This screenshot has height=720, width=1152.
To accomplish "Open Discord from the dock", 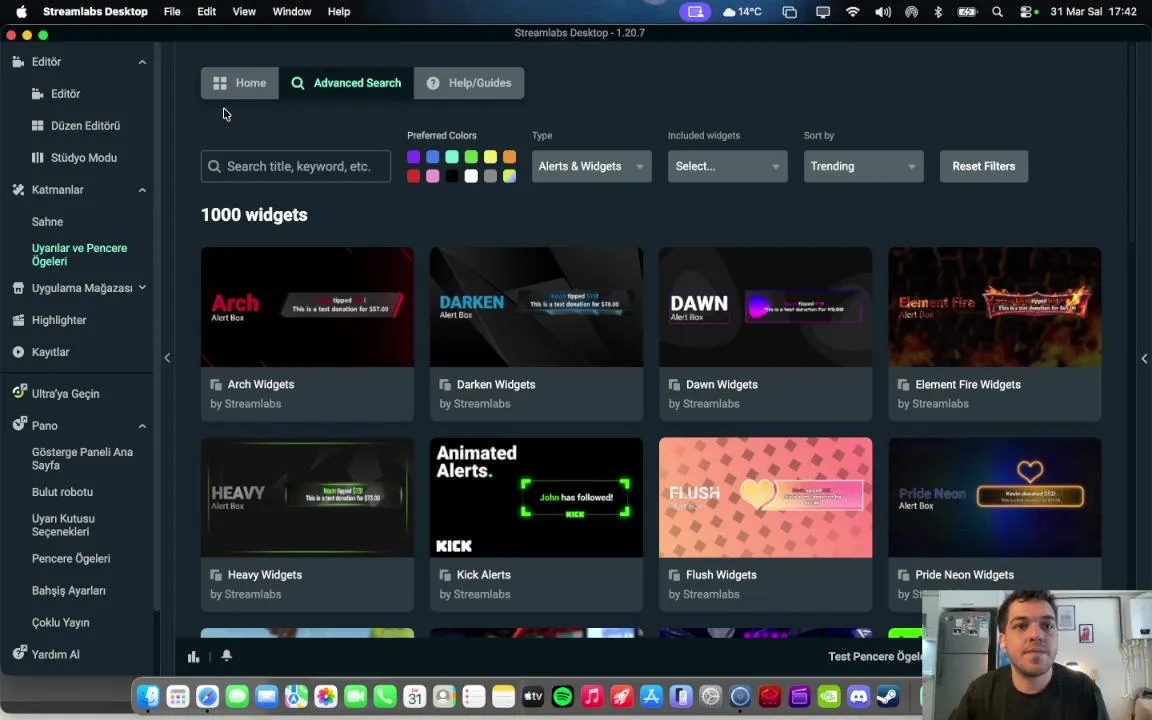I will point(858,696).
